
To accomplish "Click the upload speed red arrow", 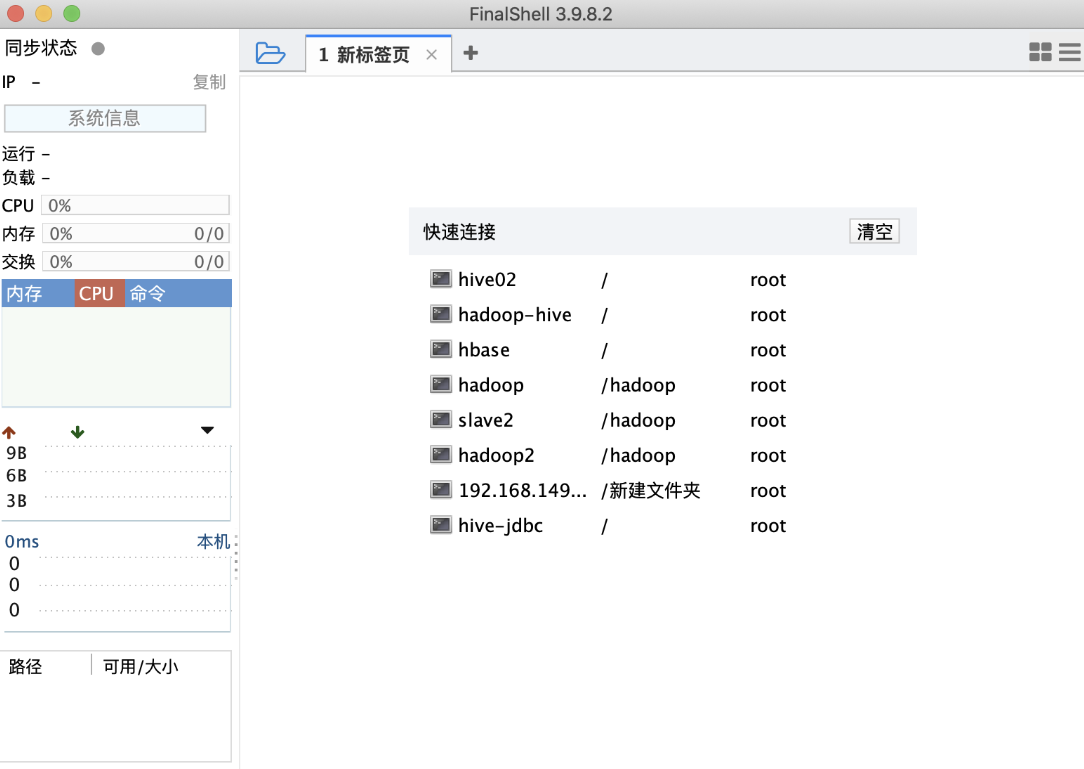I will 9,432.
